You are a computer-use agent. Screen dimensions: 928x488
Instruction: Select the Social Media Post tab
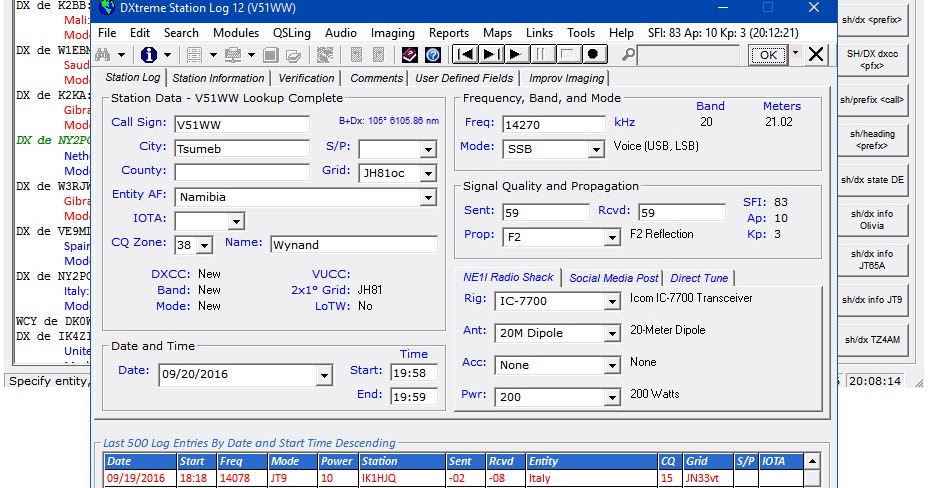pos(614,278)
